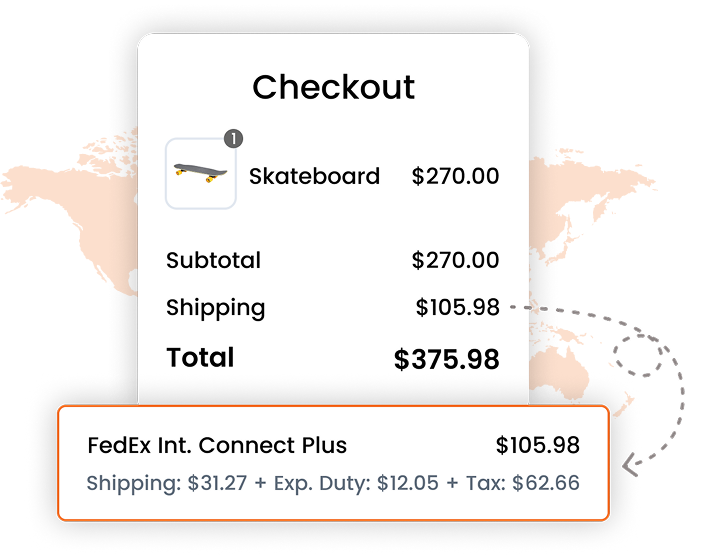The width and height of the screenshot is (714, 555).
Task: Click the dashed arrow head pointing to FedEx box
Action: click(x=630, y=465)
